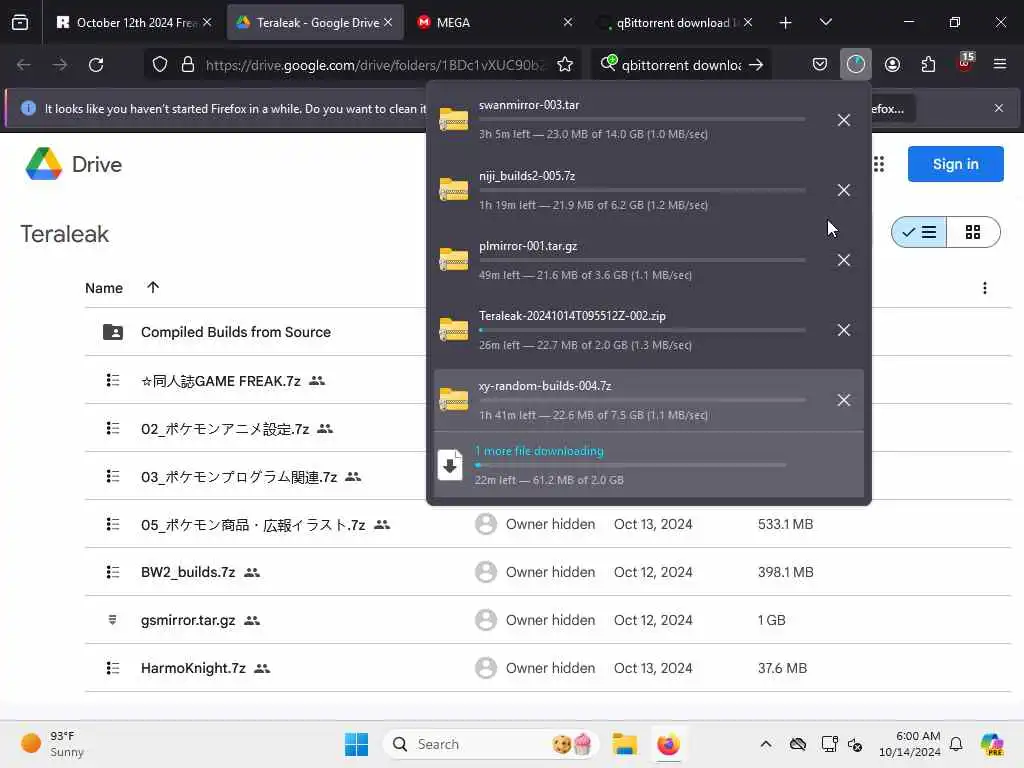1024x768 pixels.
Task: Open the weather widget showing 93°F
Action: tap(52, 744)
